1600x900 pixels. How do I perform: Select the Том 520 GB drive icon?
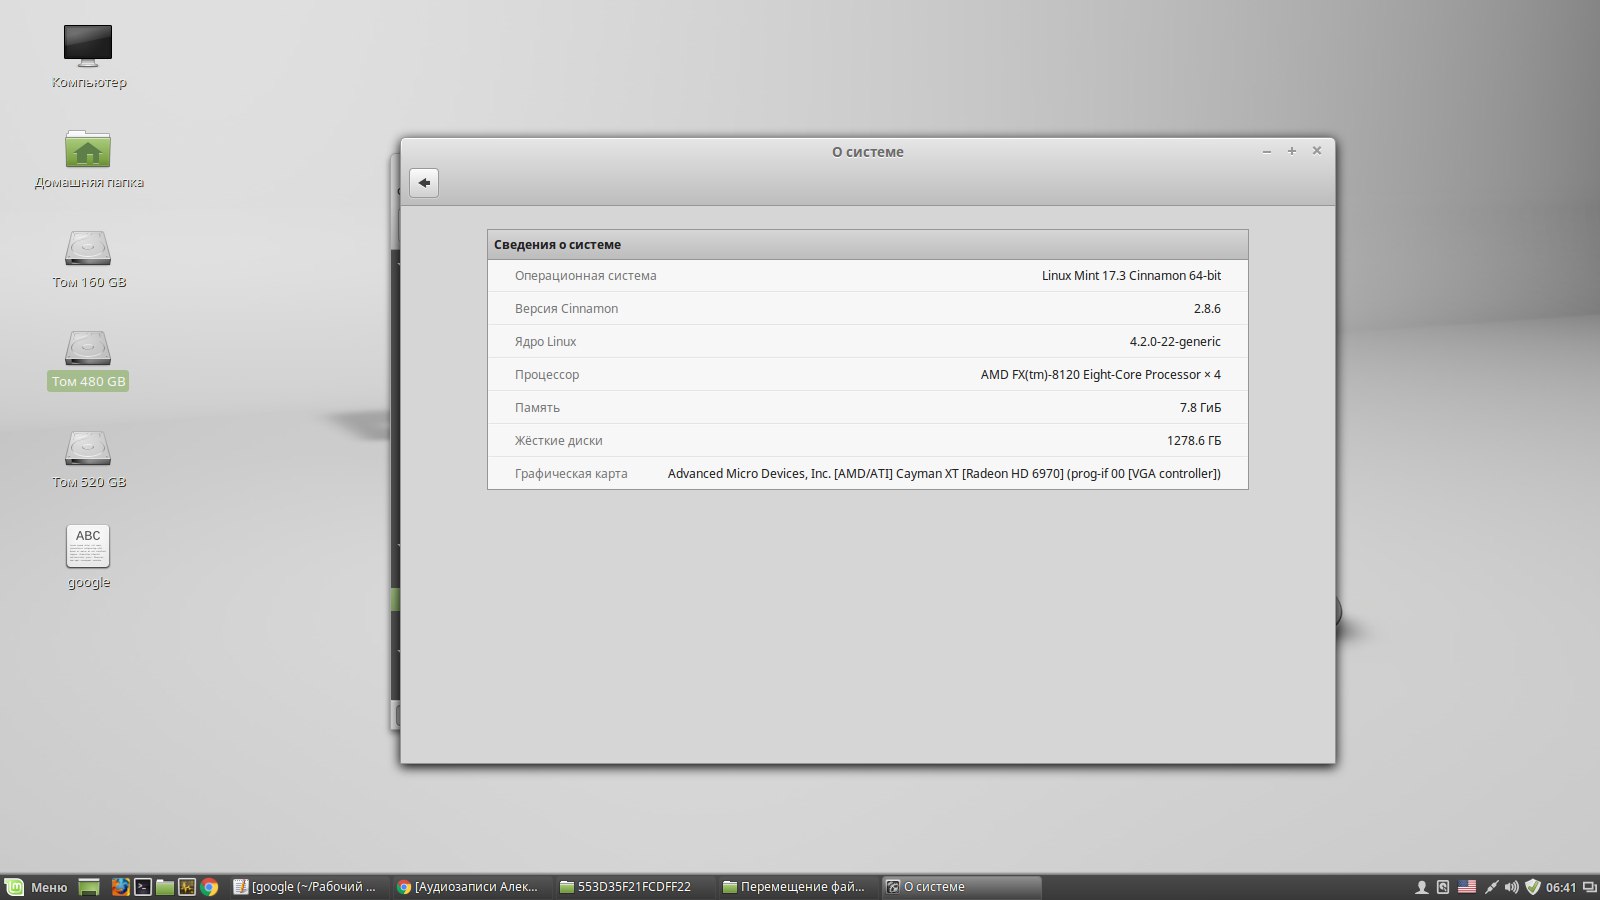(88, 449)
